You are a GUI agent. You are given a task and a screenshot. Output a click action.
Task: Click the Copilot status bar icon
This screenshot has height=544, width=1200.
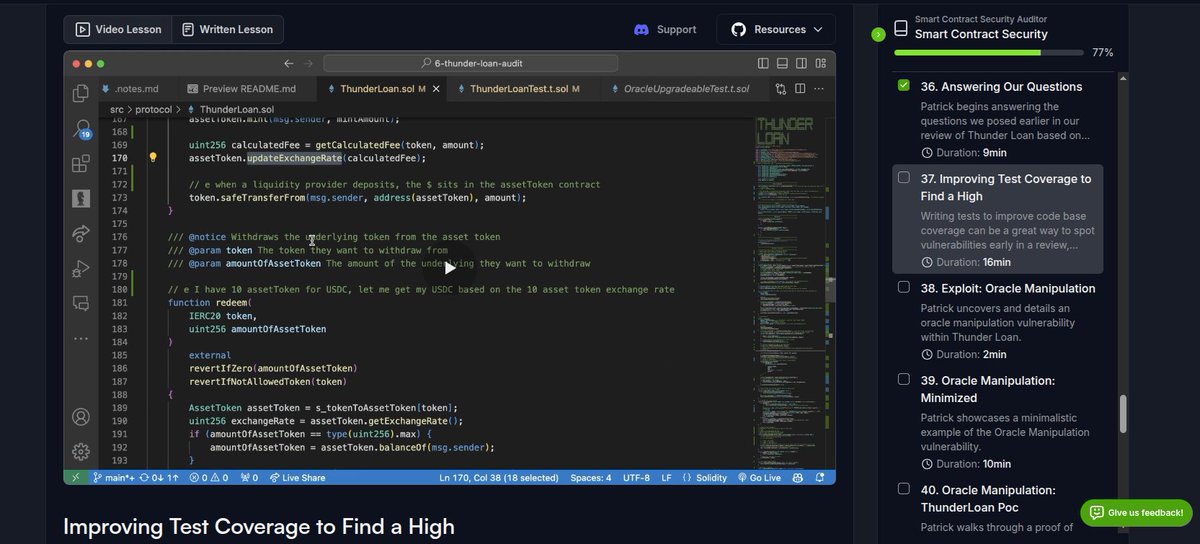click(800, 478)
